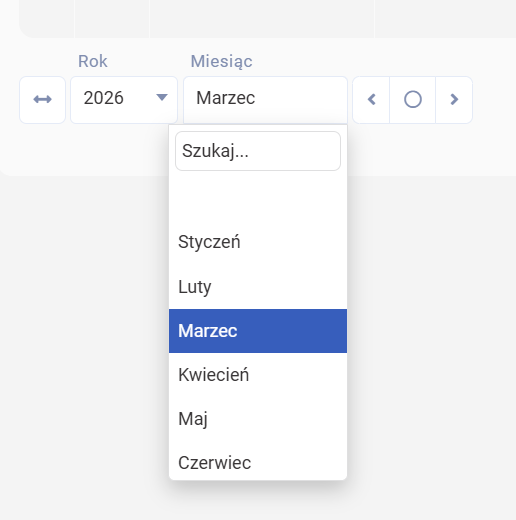Viewport: 516px width, 520px height.
Task: Click the Miesiąc field label
Action: 221,62
